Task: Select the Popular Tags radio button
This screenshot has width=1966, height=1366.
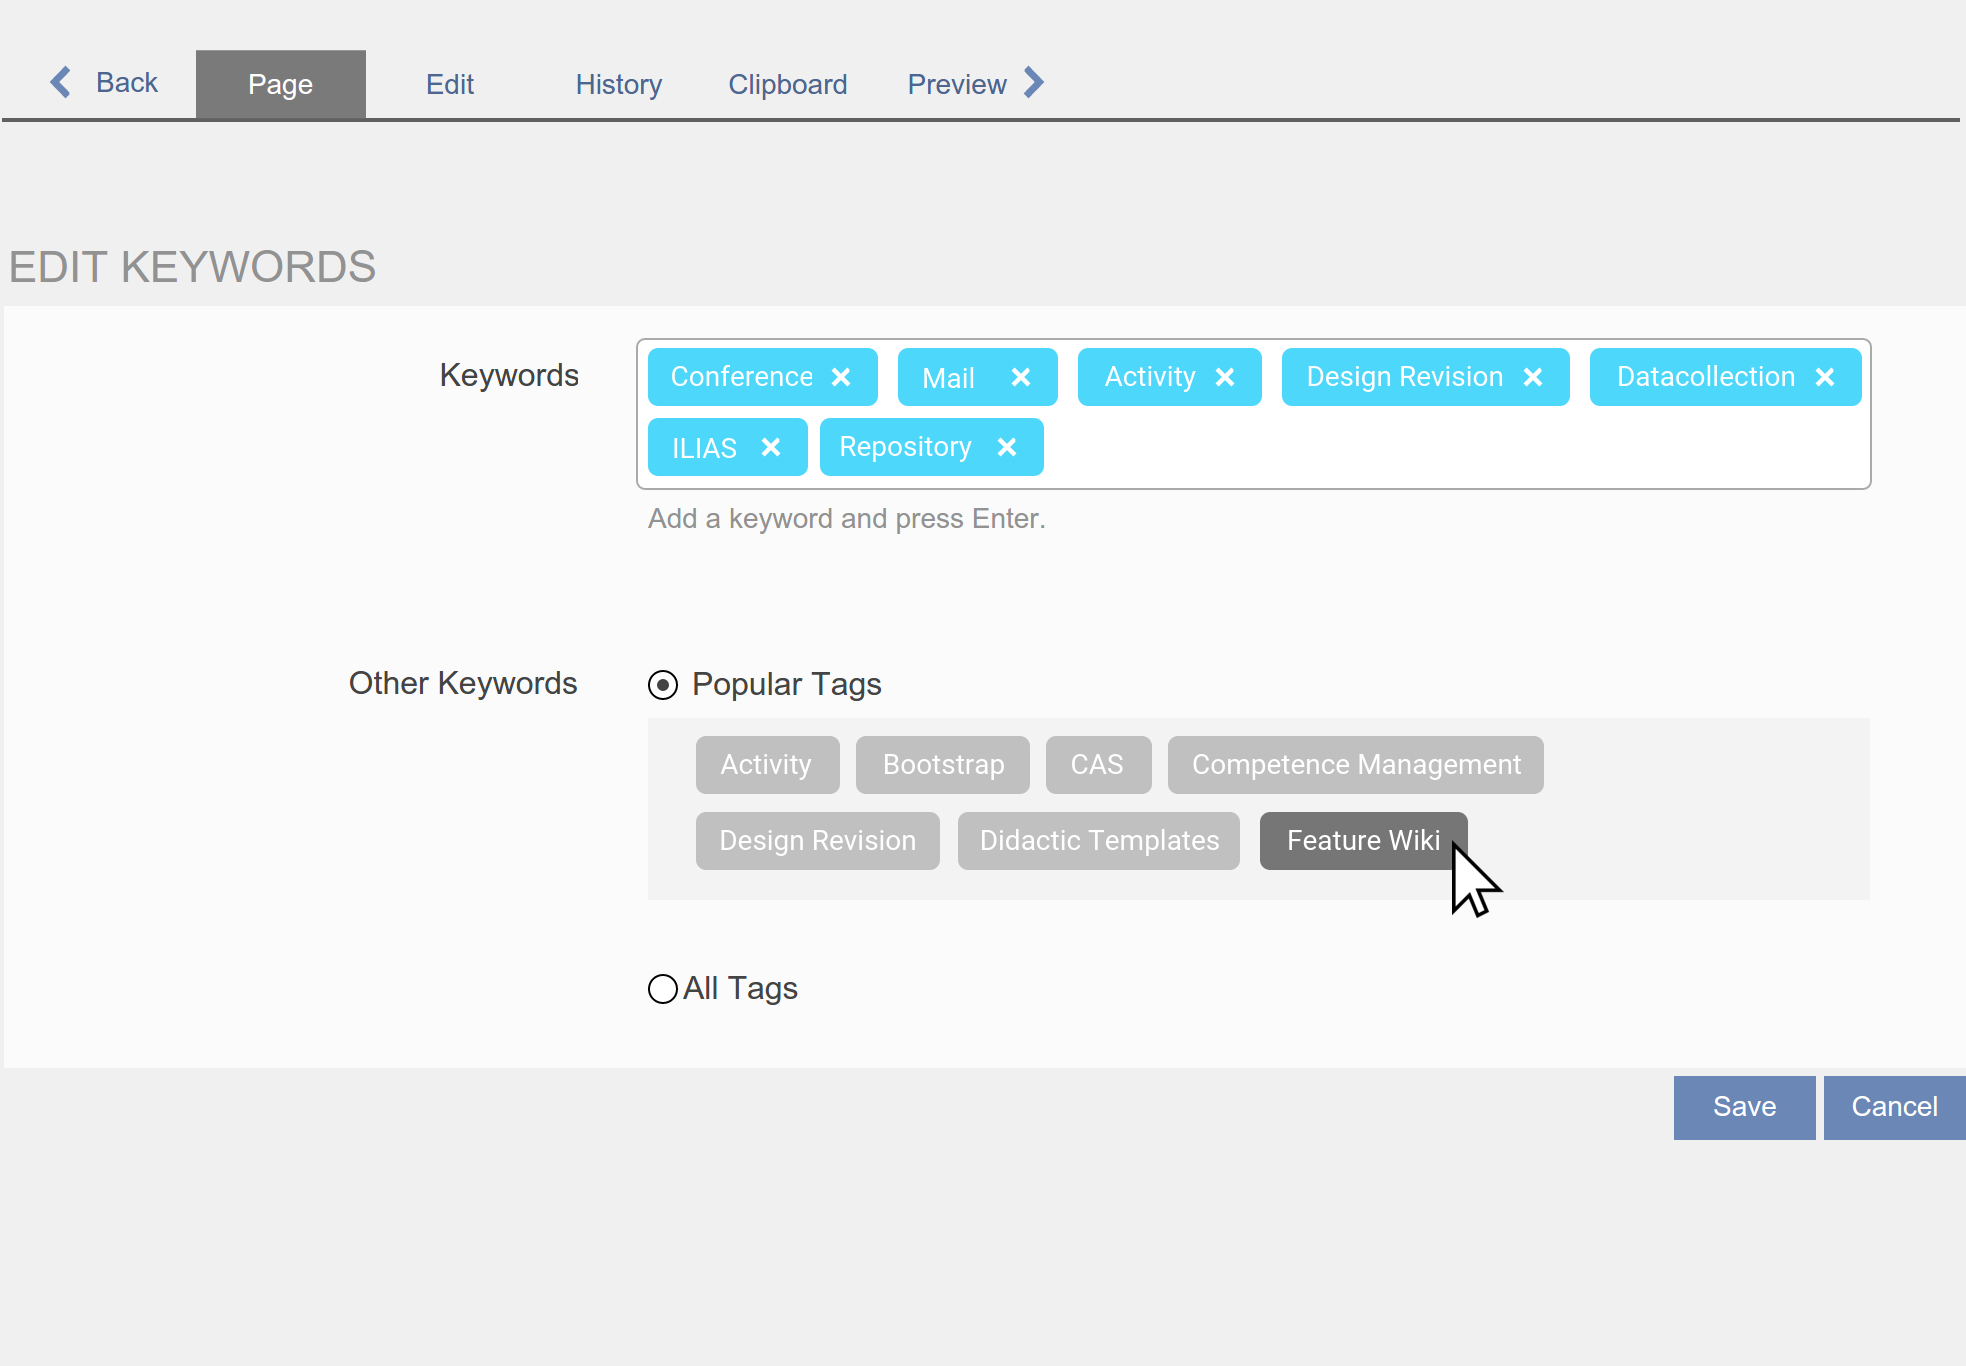Action: (663, 685)
